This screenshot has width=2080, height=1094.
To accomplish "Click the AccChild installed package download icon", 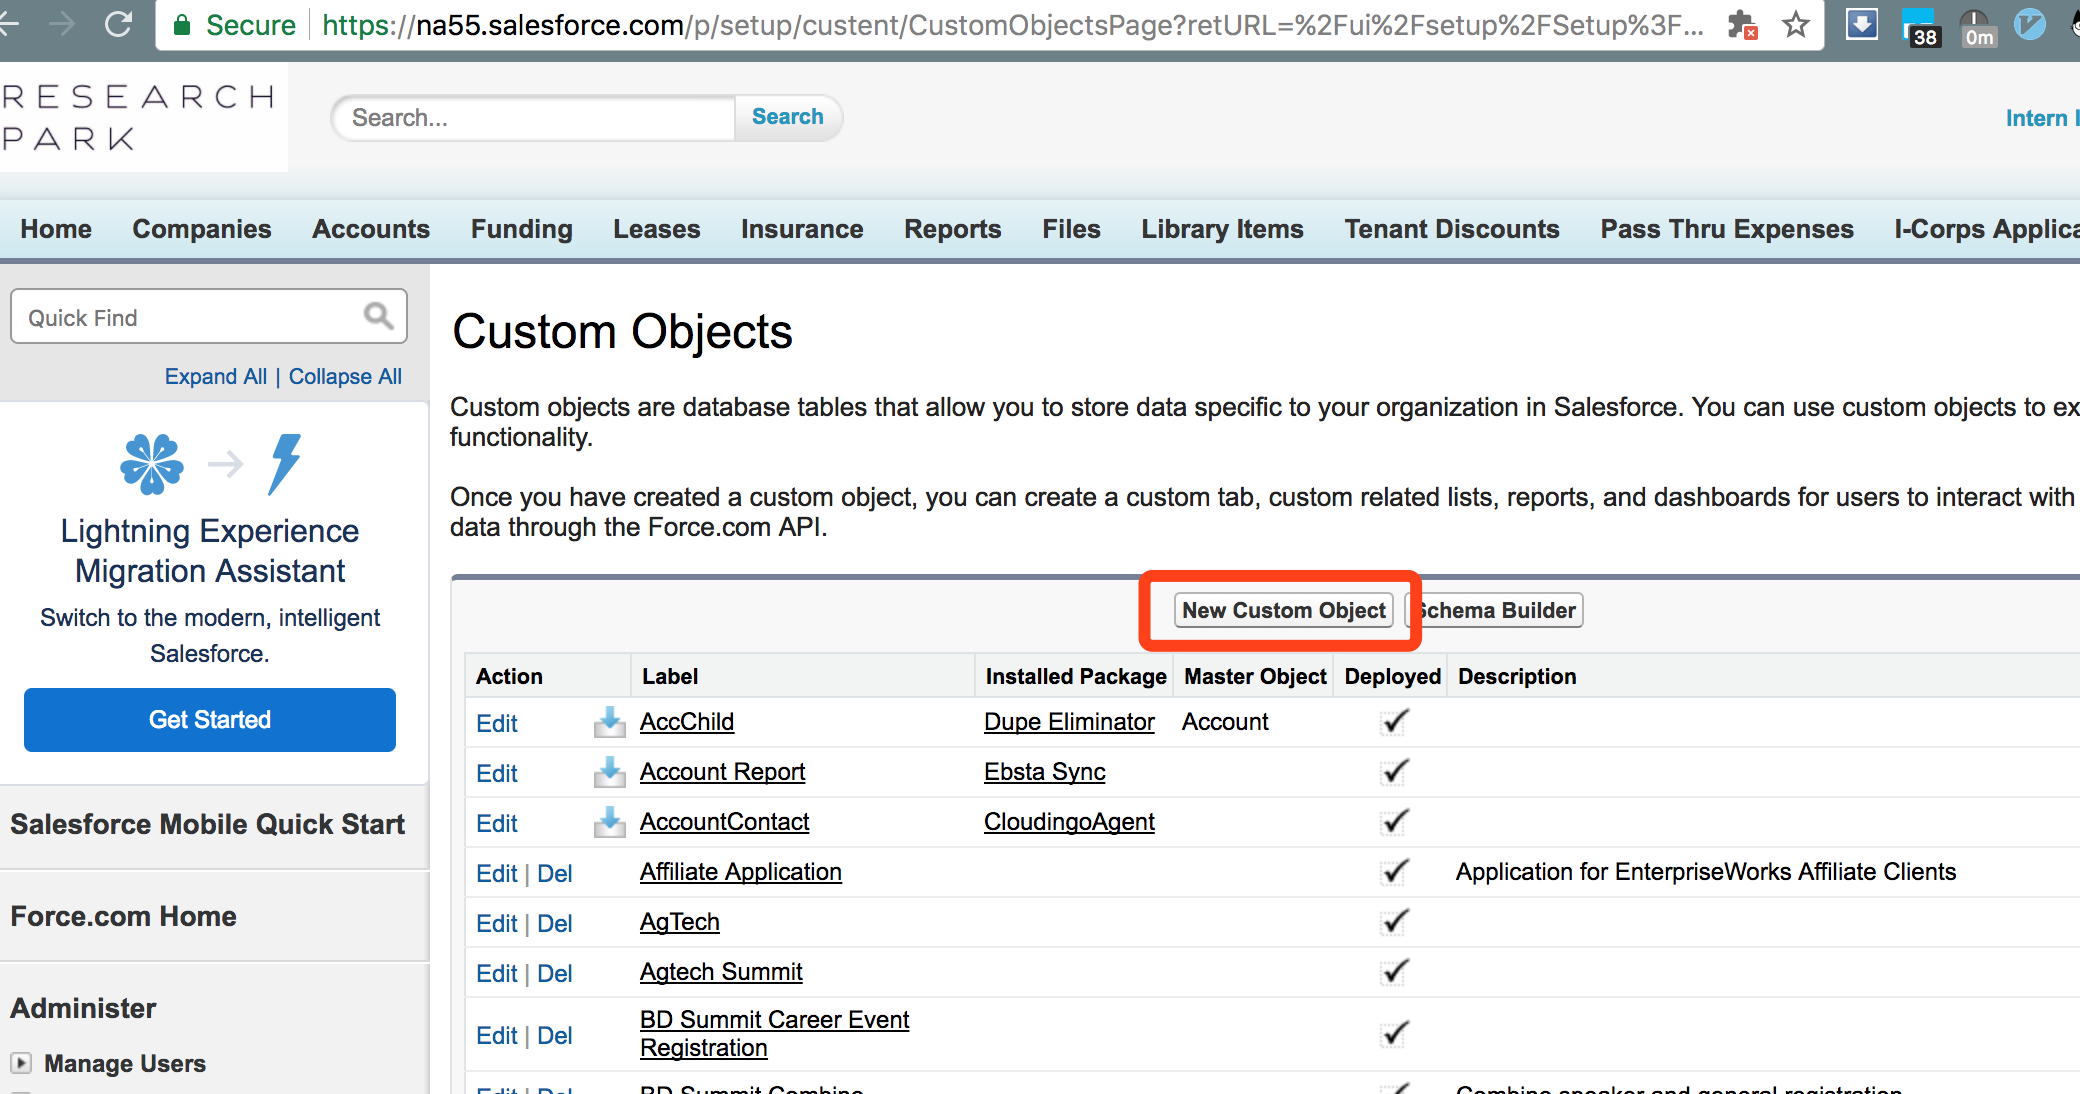I will coord(609,722).
